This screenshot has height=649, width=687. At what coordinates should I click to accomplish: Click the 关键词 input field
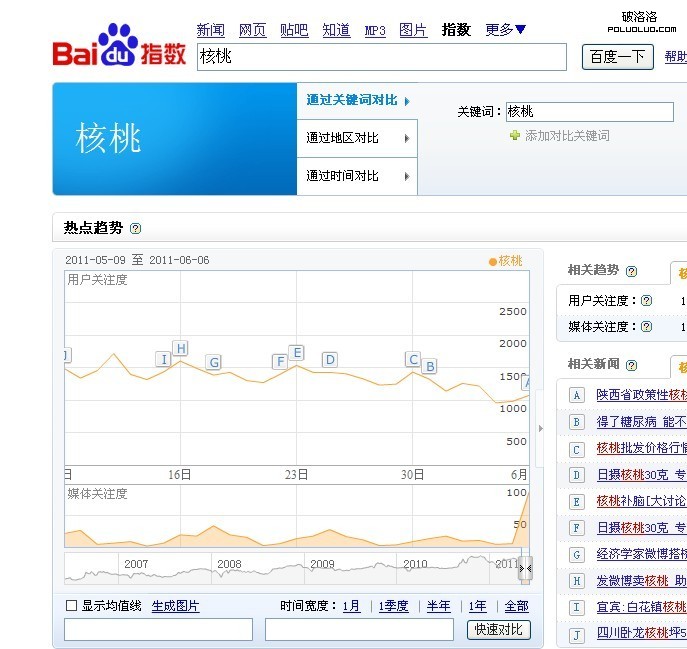coord(589,111)
